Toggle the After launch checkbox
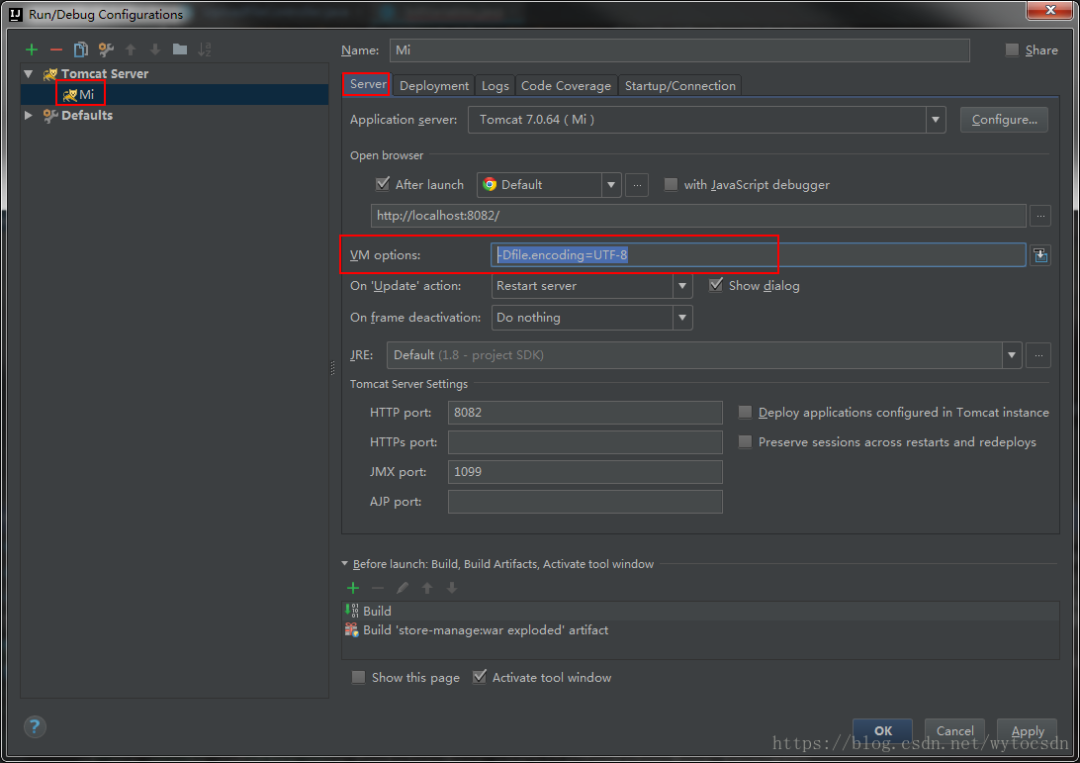The height and width of the screenshot is (763, 1080). (383, 184)
